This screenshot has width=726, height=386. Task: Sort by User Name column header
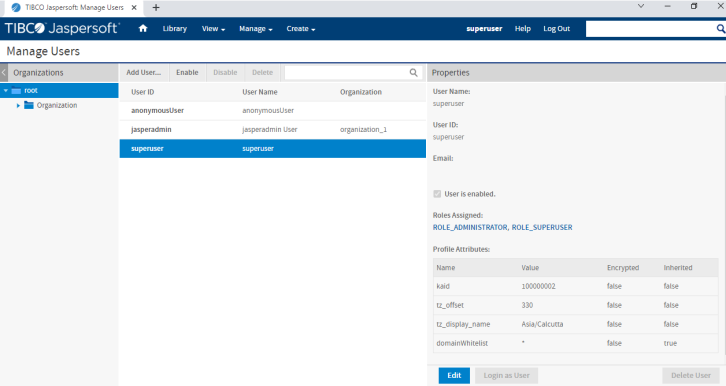pyautogui.click(x=260, y=92)
